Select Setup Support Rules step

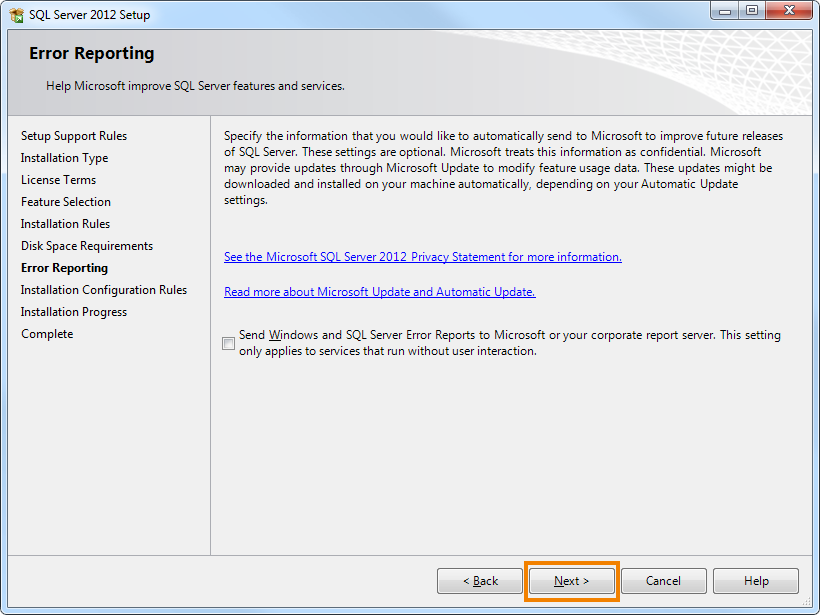click(x=74, y=136)
